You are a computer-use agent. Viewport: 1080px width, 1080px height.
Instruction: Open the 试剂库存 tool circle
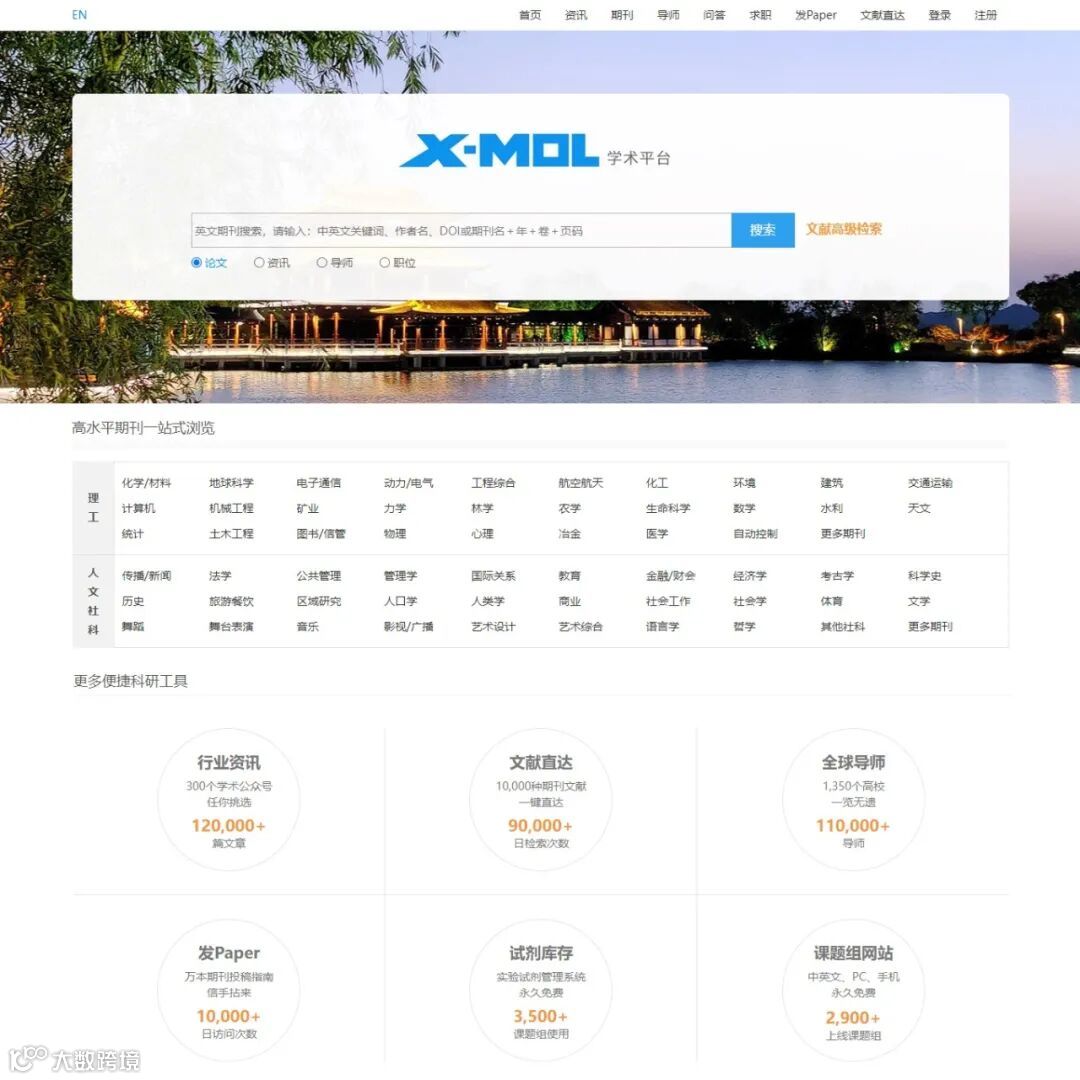541,990
